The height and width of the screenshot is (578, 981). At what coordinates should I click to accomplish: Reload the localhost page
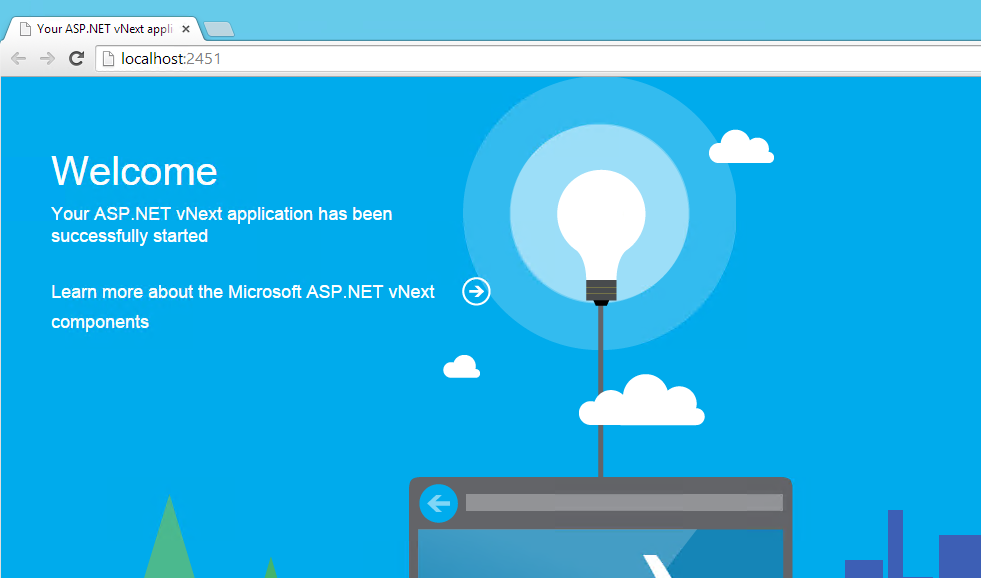click(x=76, y=59)
